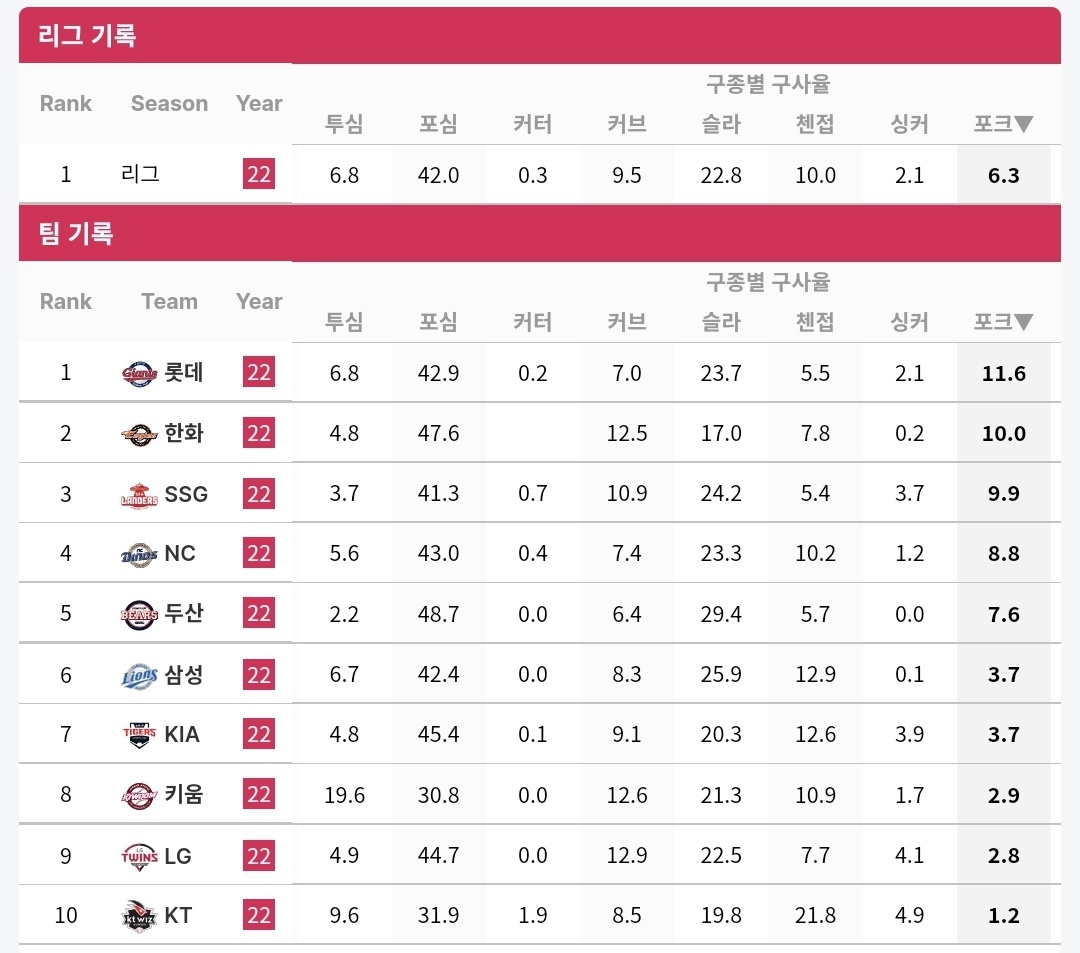Open the 키움 team name link

[x=184, y=795]
